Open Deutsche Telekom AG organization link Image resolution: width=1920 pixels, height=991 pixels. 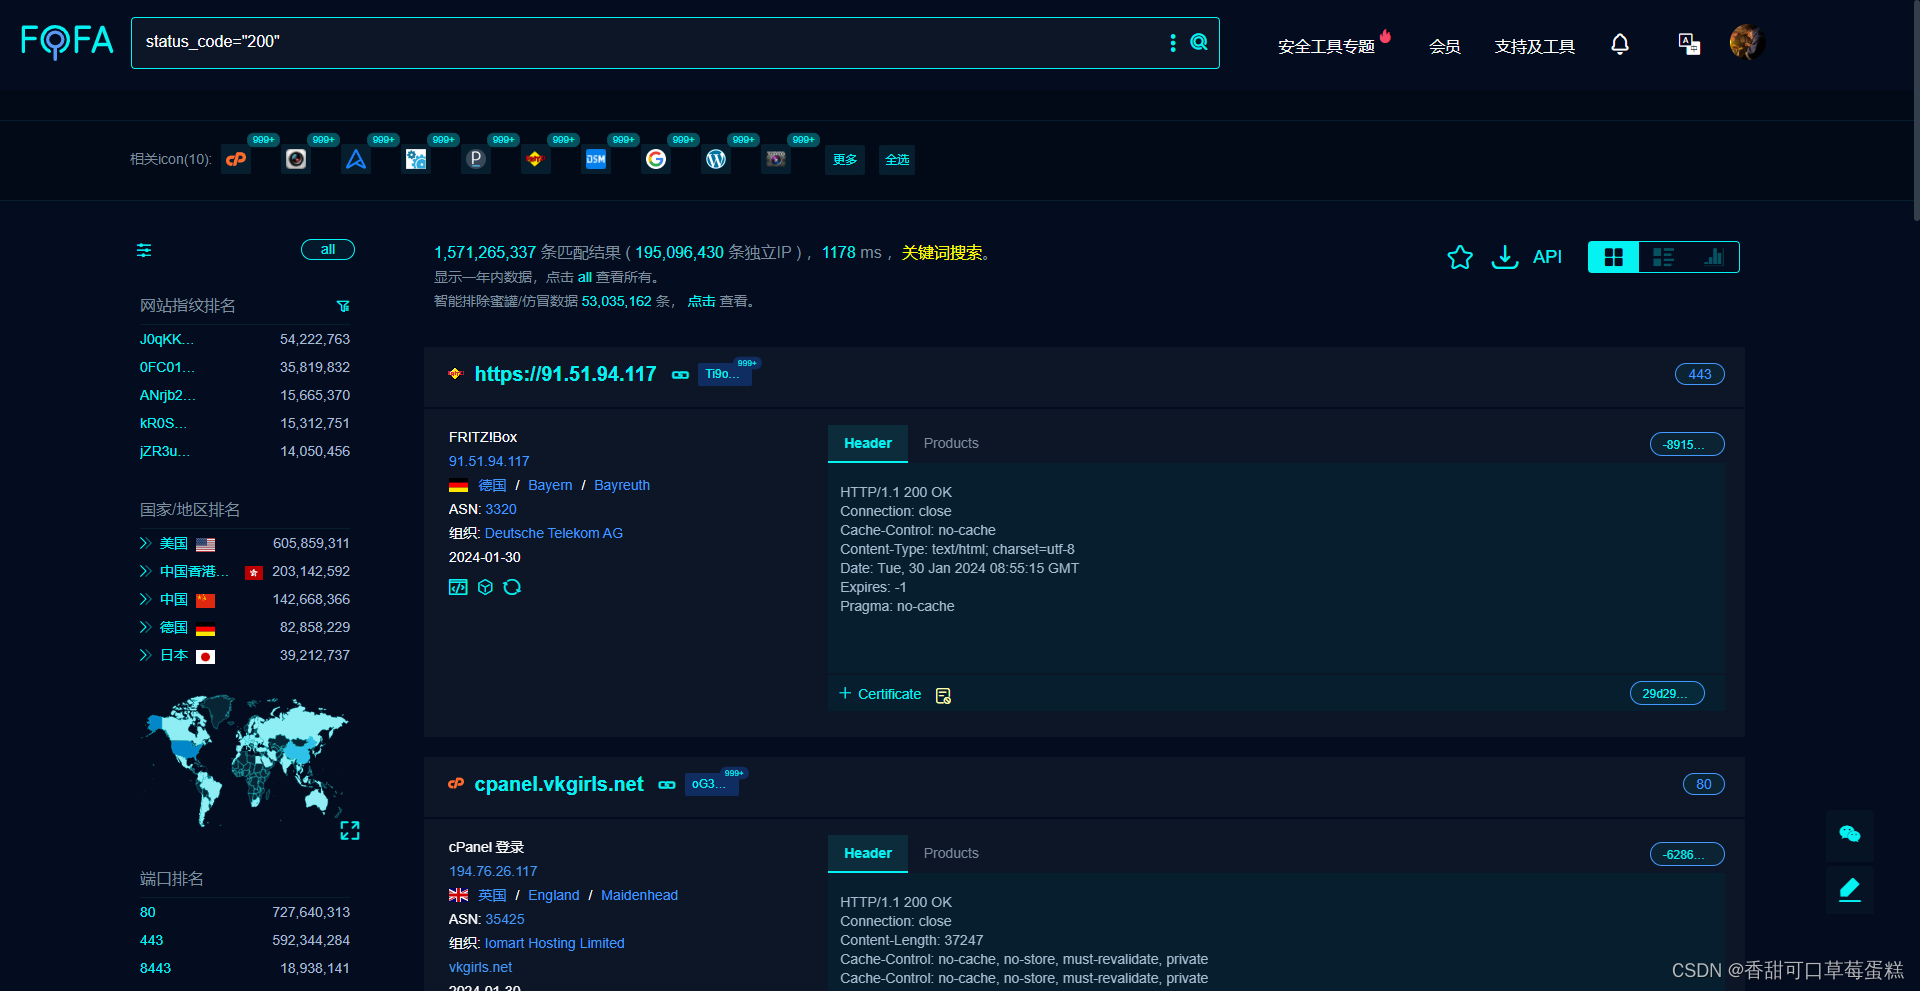pos(554,533)
